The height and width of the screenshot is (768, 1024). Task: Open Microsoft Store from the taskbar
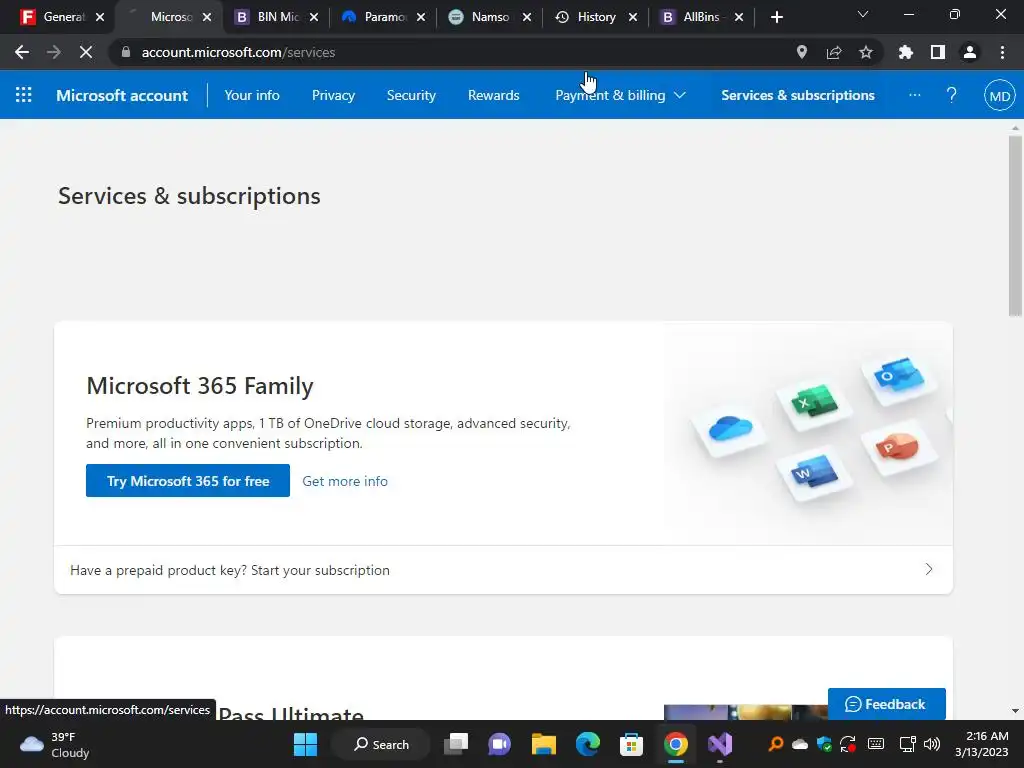click(x=631, y=744)
